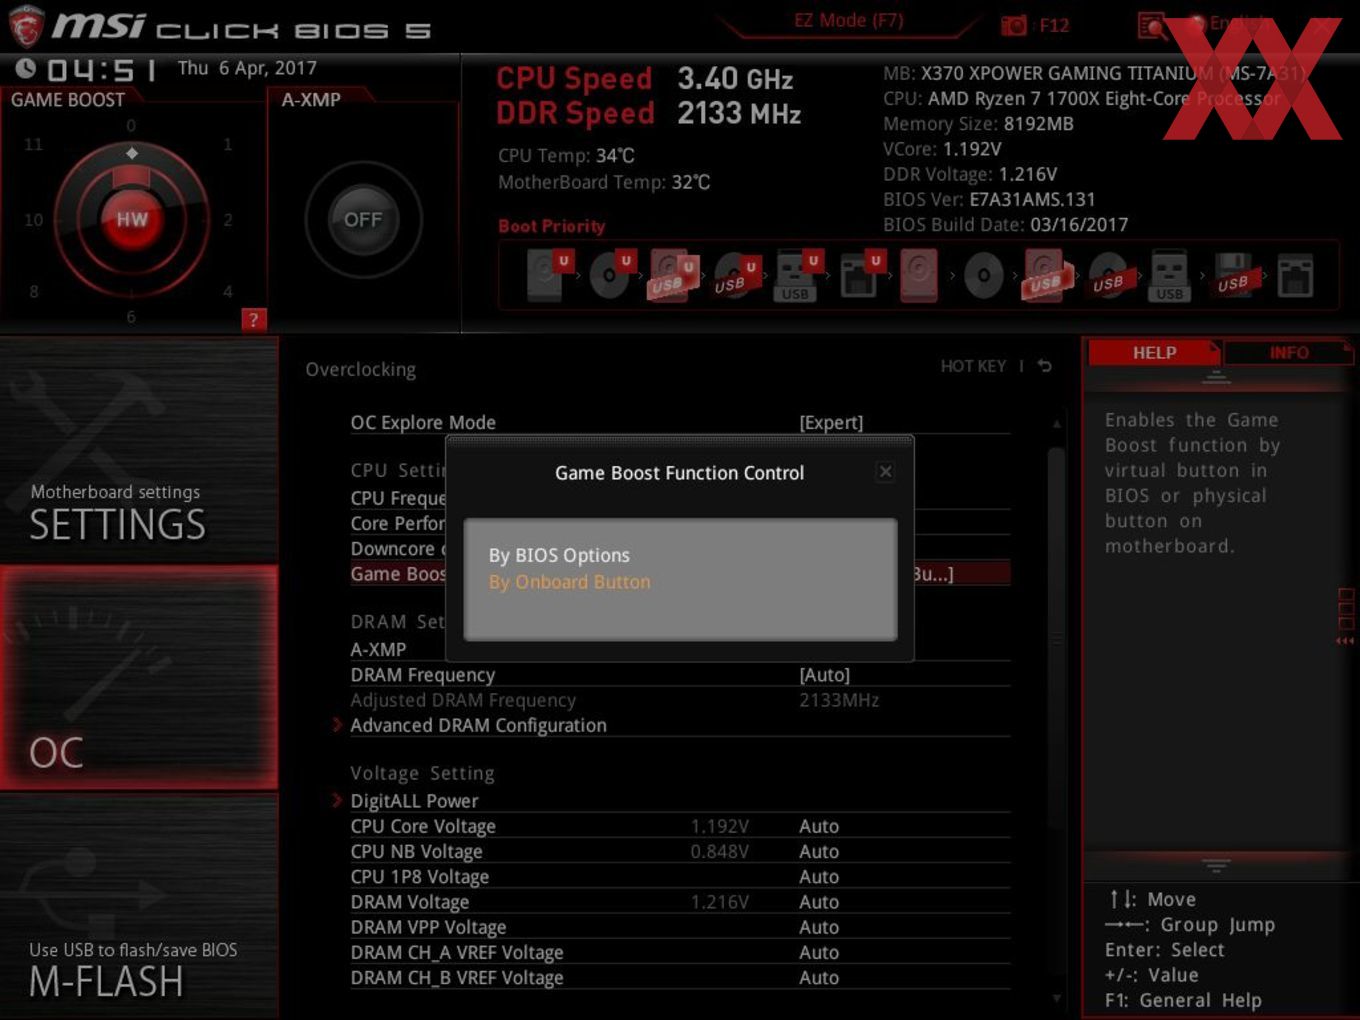Change DRAM CH_A VREF Voltage Auto value

tap(819, 953)
